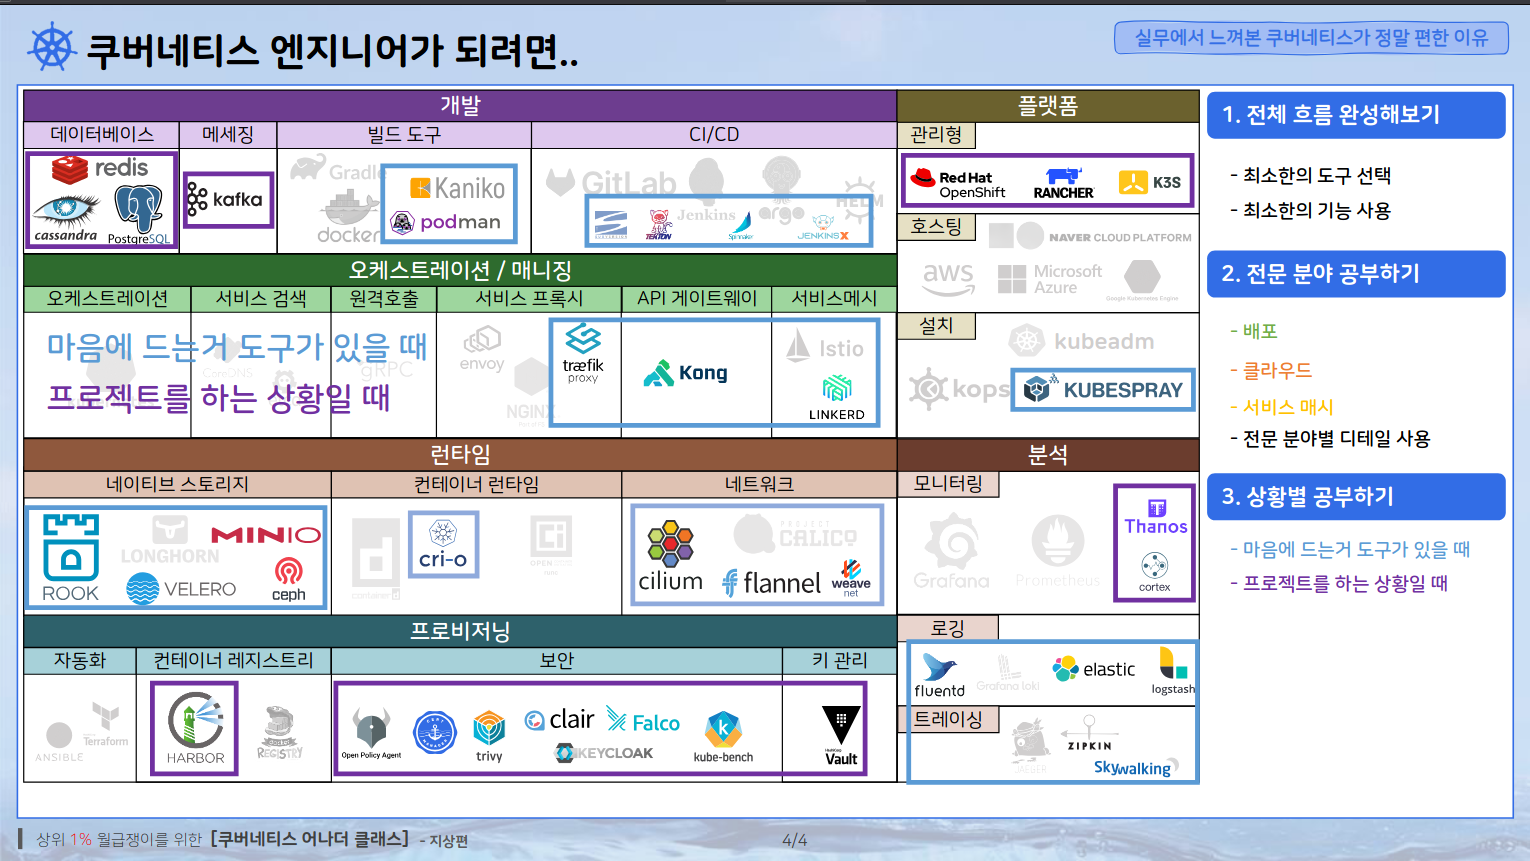
Task: Click the '플랫폼' section header
Action: [1048, 106]
